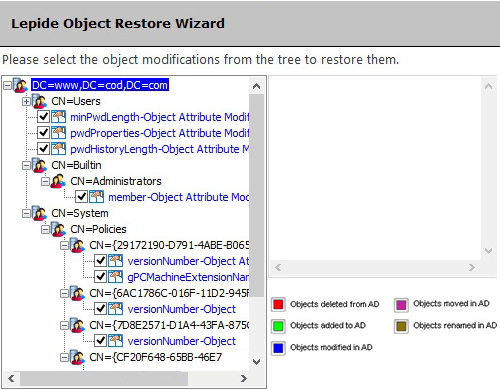Click the icon beside CN={6AC1786C-016F policy

(x=77, y=293)
